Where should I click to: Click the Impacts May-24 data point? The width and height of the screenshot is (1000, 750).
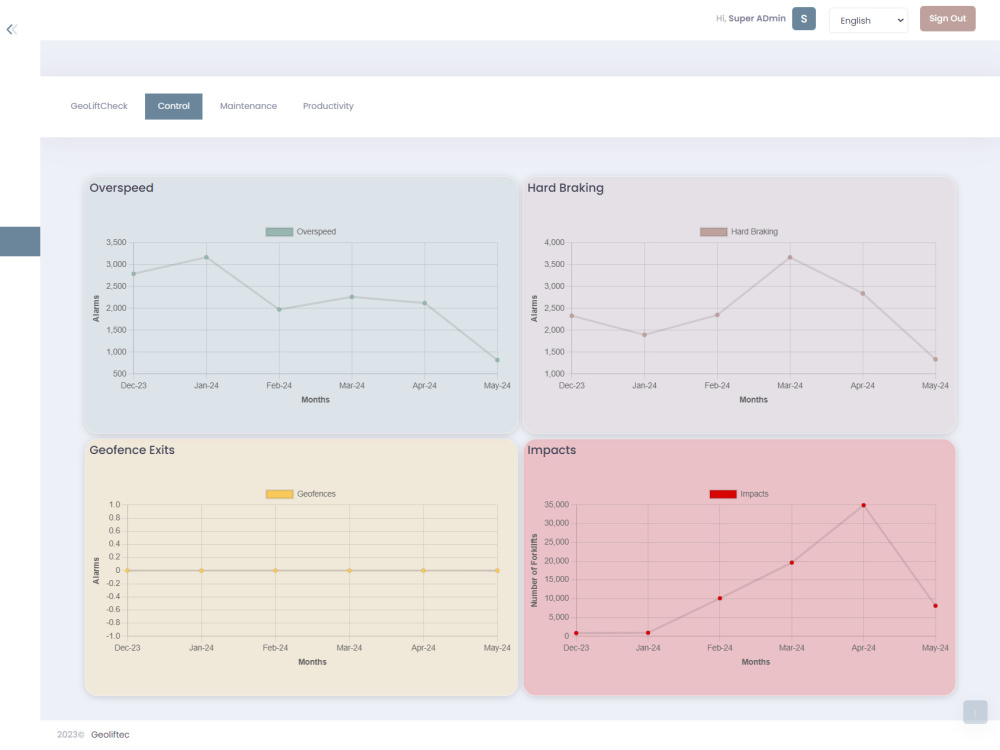pyautogui.click(x=936, y=606)
